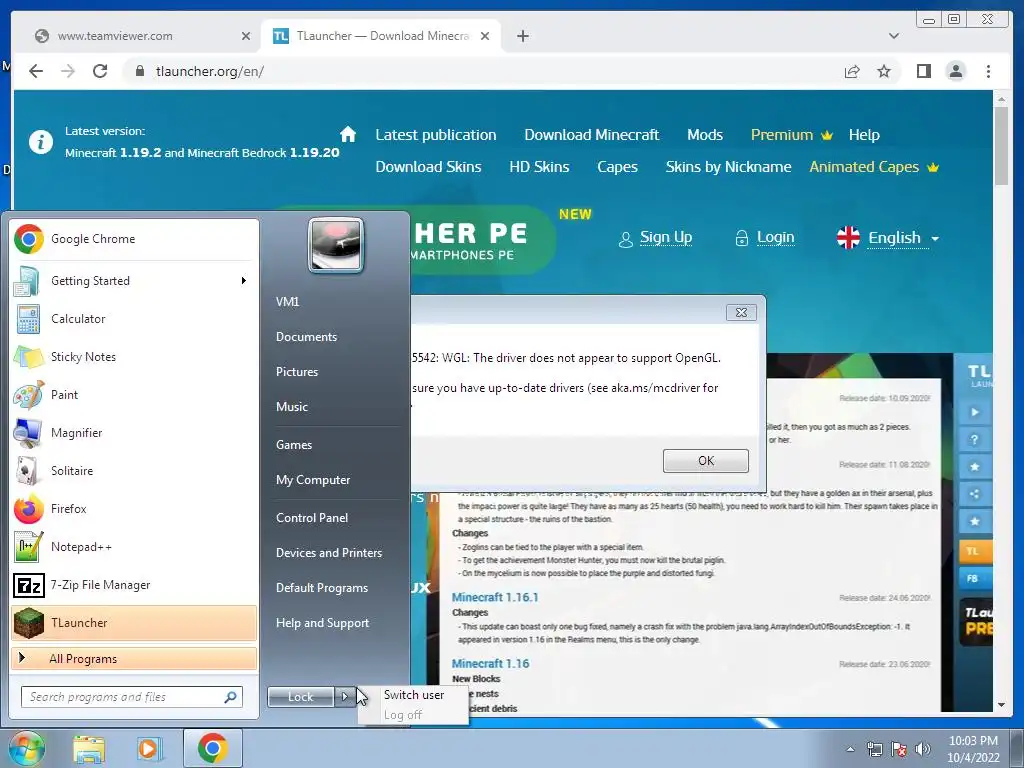Share this page icon in Chrome
The width and height of the screenshot is (1024, 768).
pos(852,71)
